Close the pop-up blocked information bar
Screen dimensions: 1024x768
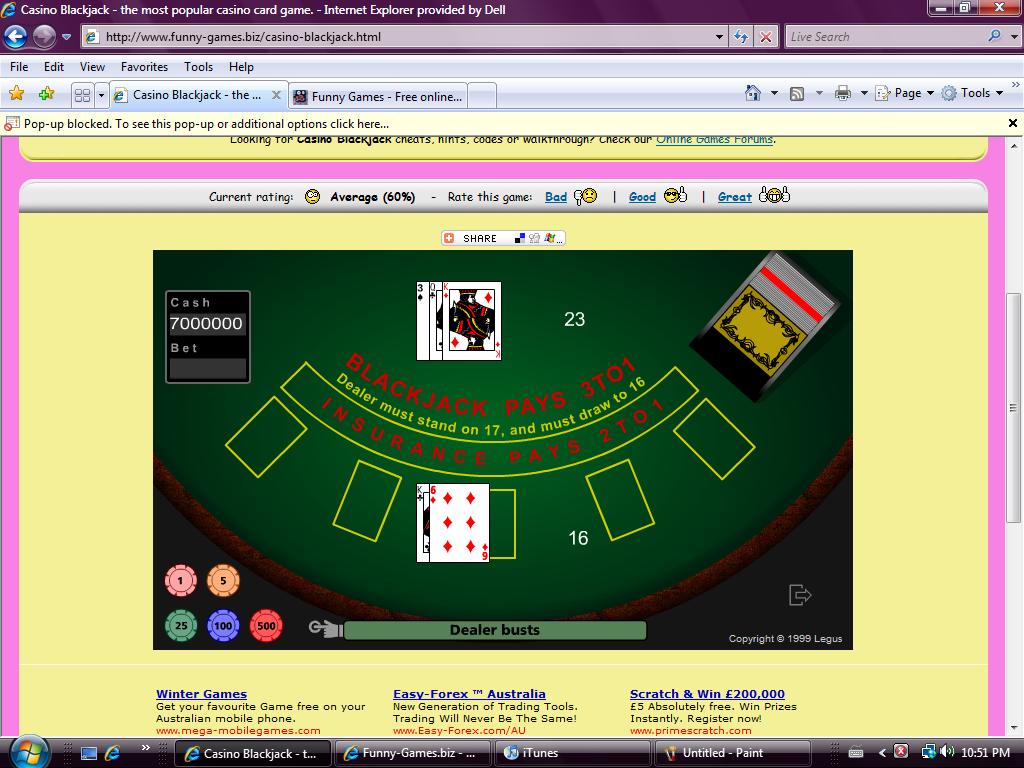click(1013, 123)
